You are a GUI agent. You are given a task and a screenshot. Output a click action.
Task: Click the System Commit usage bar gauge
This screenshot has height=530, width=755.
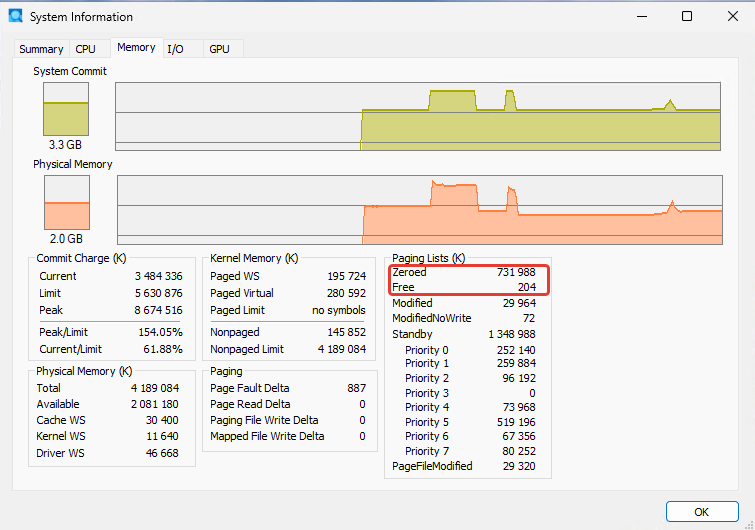click(66, 109)
